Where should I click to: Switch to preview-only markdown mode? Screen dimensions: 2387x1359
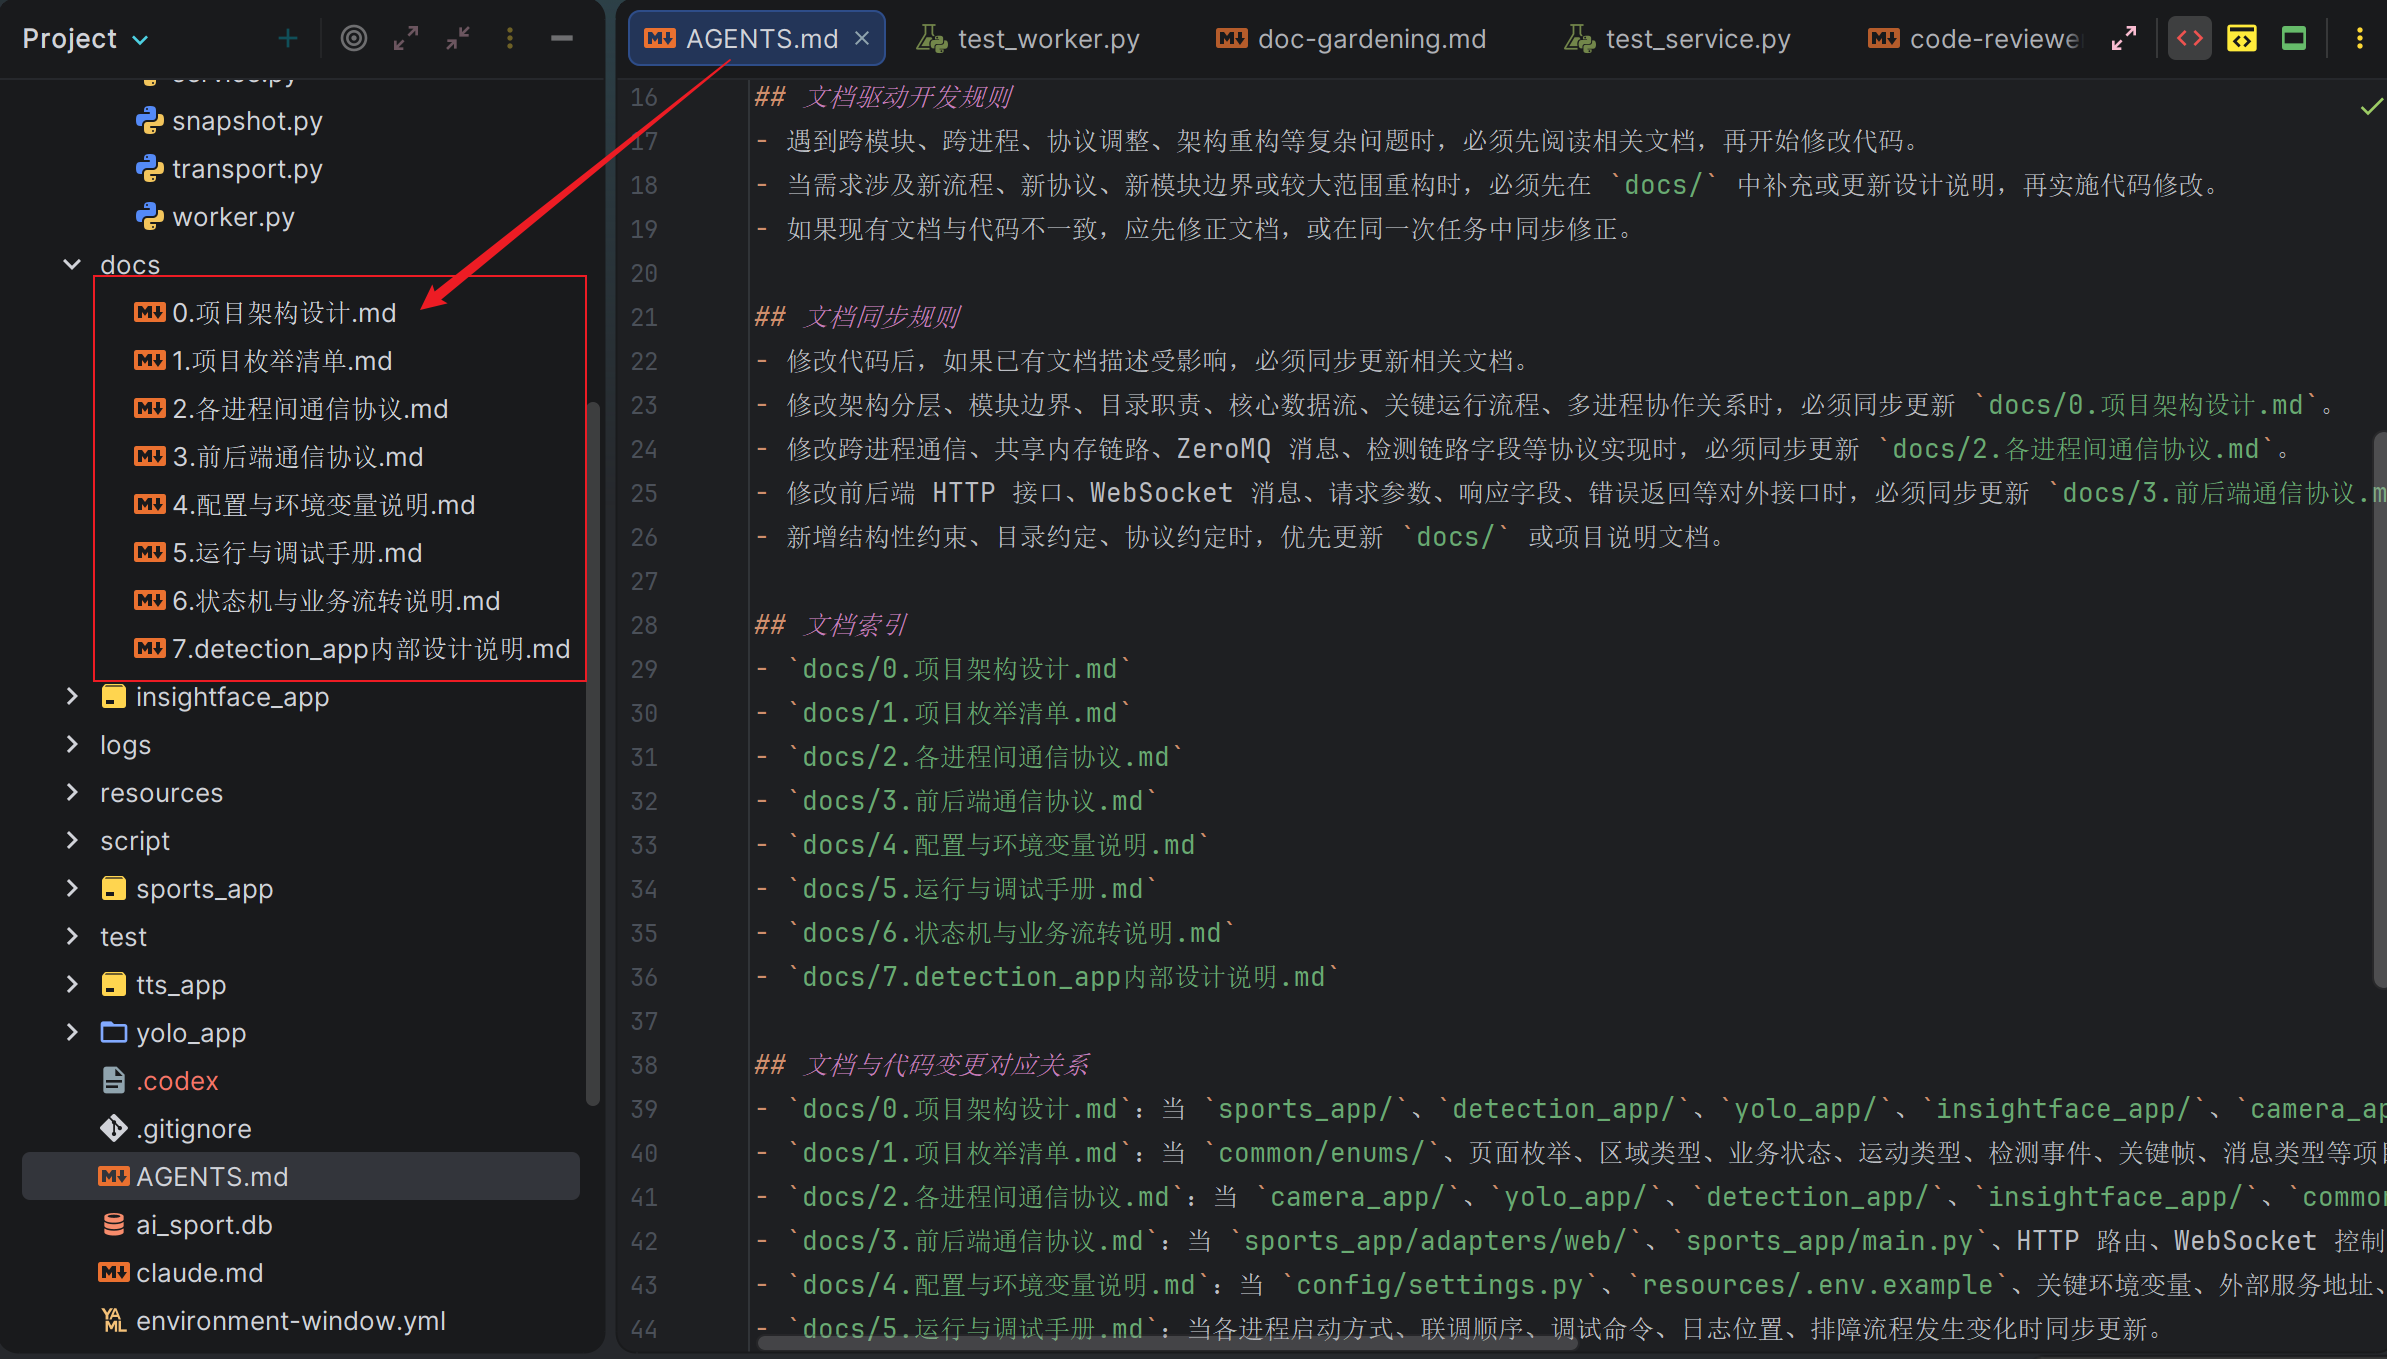[2294, 39]
